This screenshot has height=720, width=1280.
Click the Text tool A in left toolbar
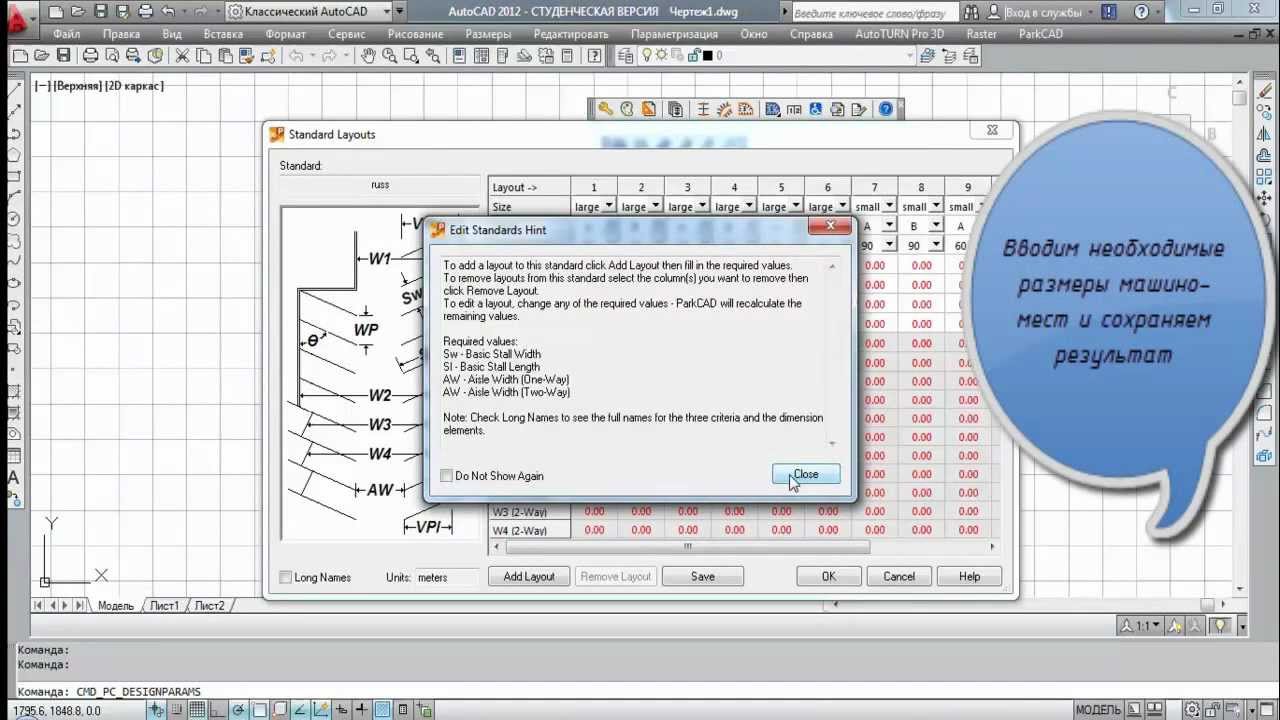click(x=13, y=477)
